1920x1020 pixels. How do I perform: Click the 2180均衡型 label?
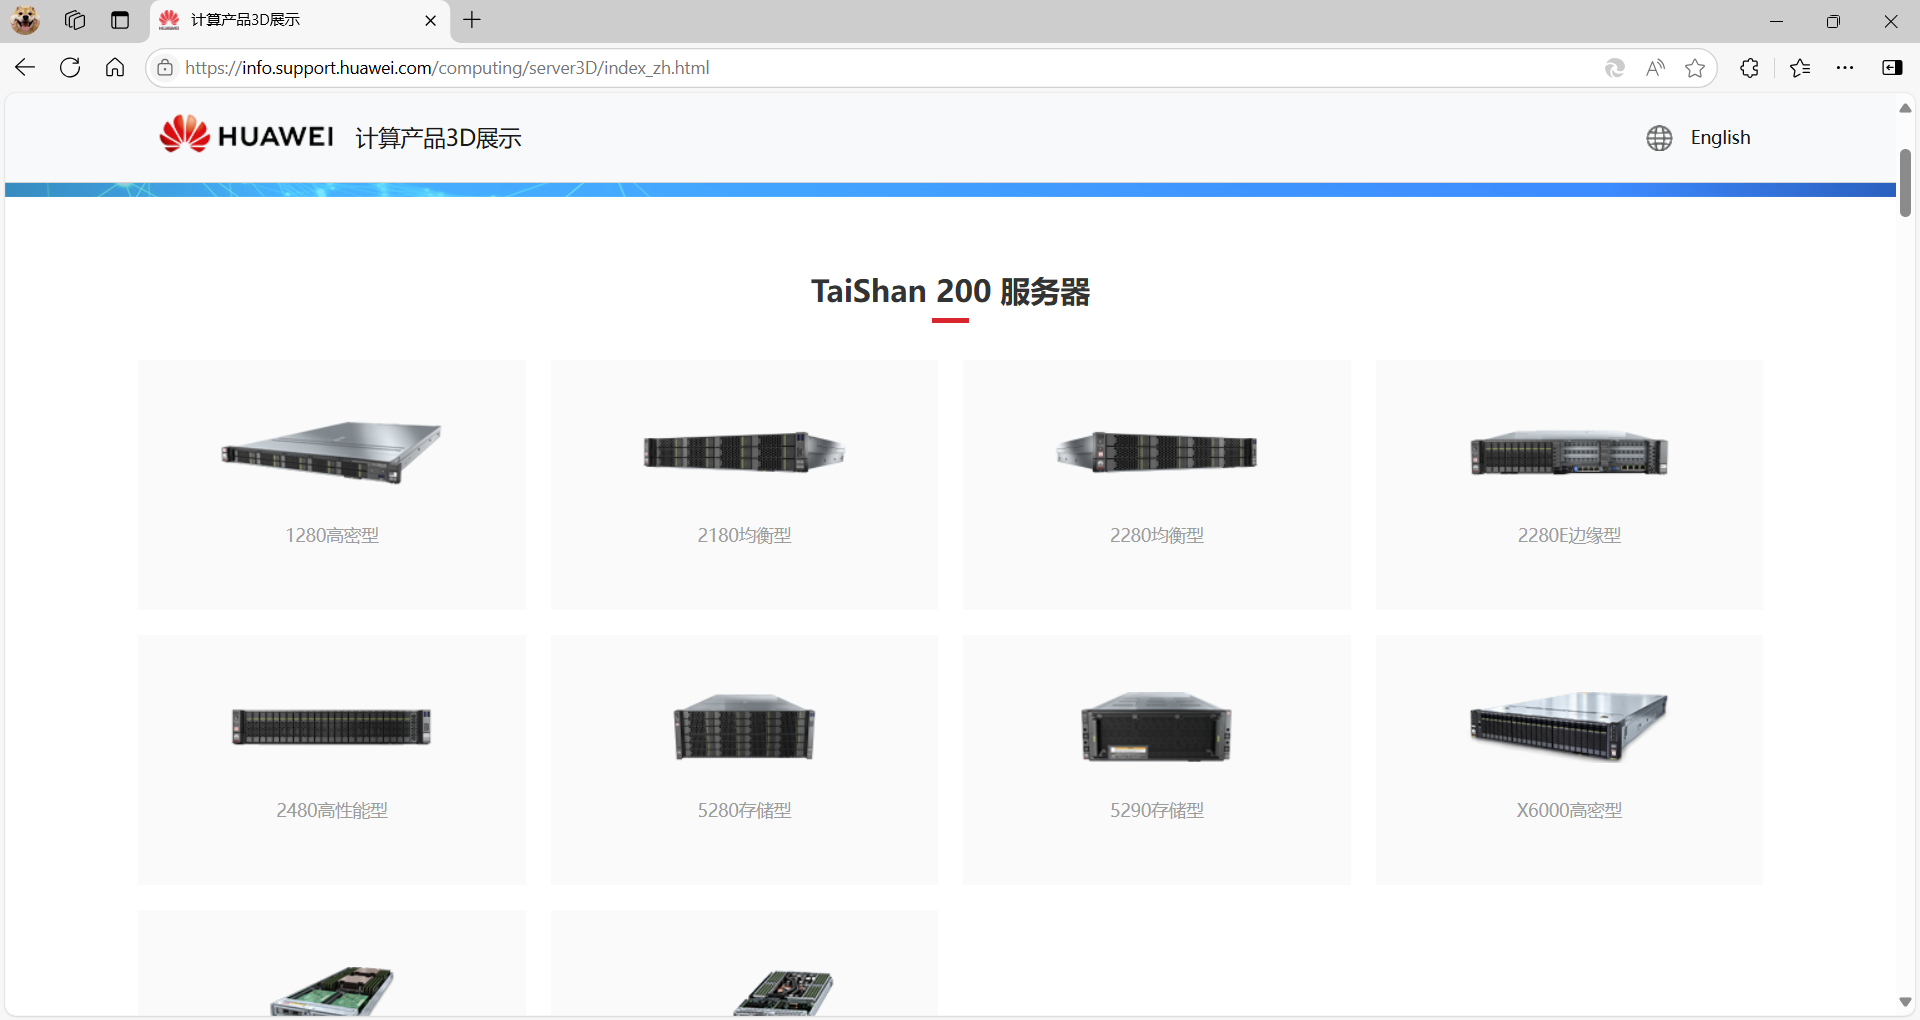click(744, 535)
